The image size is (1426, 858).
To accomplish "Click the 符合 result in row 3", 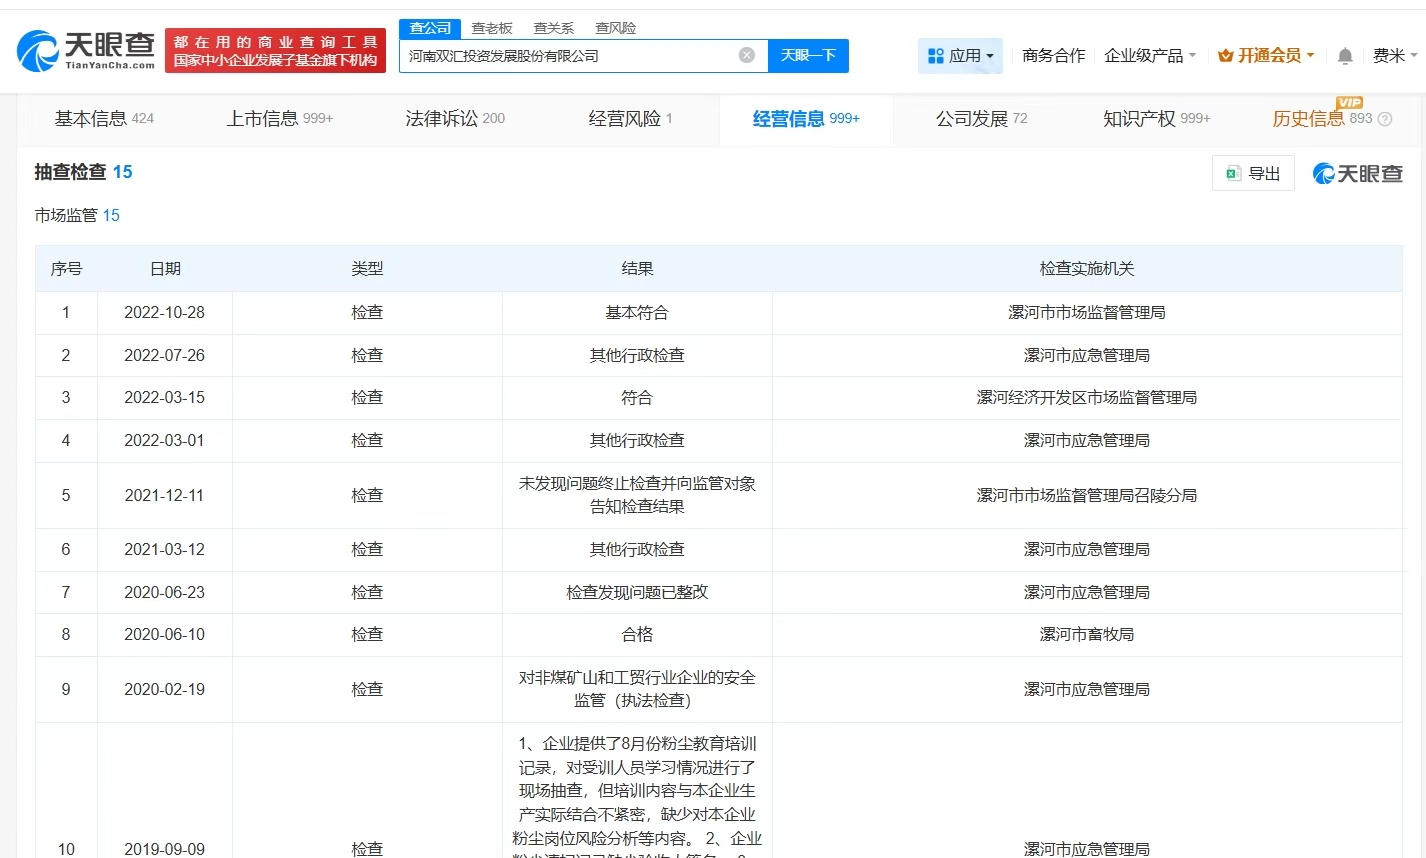I will [x=637, y=398].
